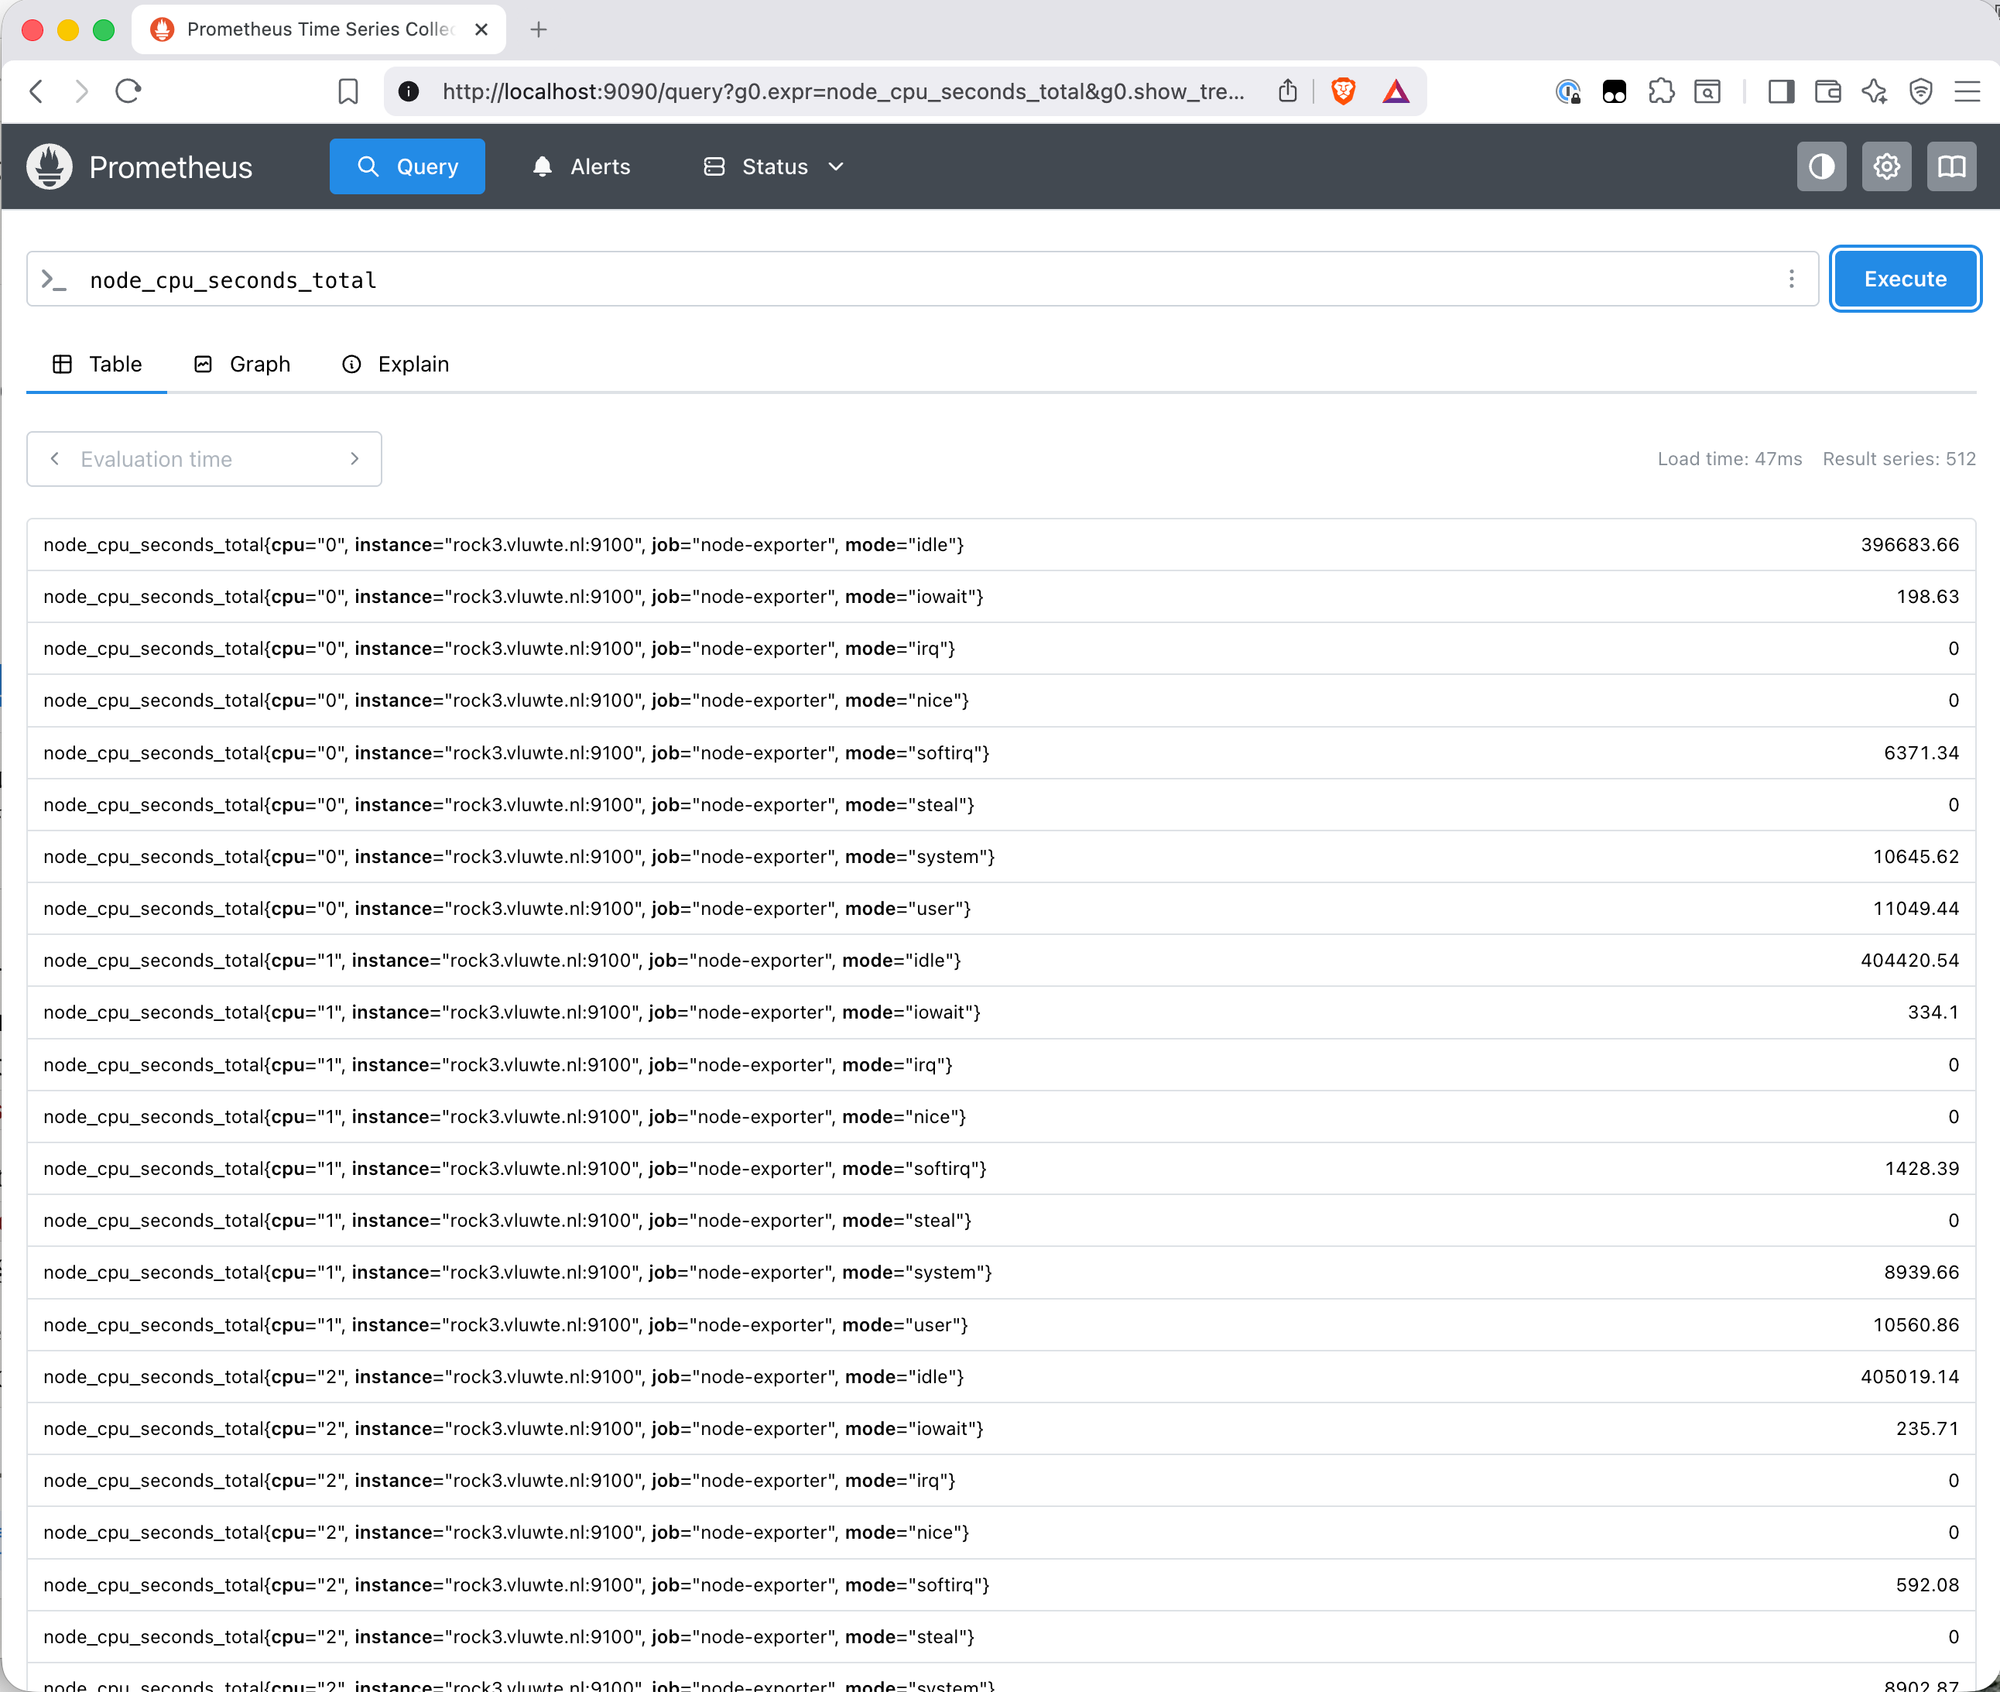This screenshot has height=1692, width=2000.
Task: Click the Brave Shields lion icon
Action: [x=1343, y=92]
